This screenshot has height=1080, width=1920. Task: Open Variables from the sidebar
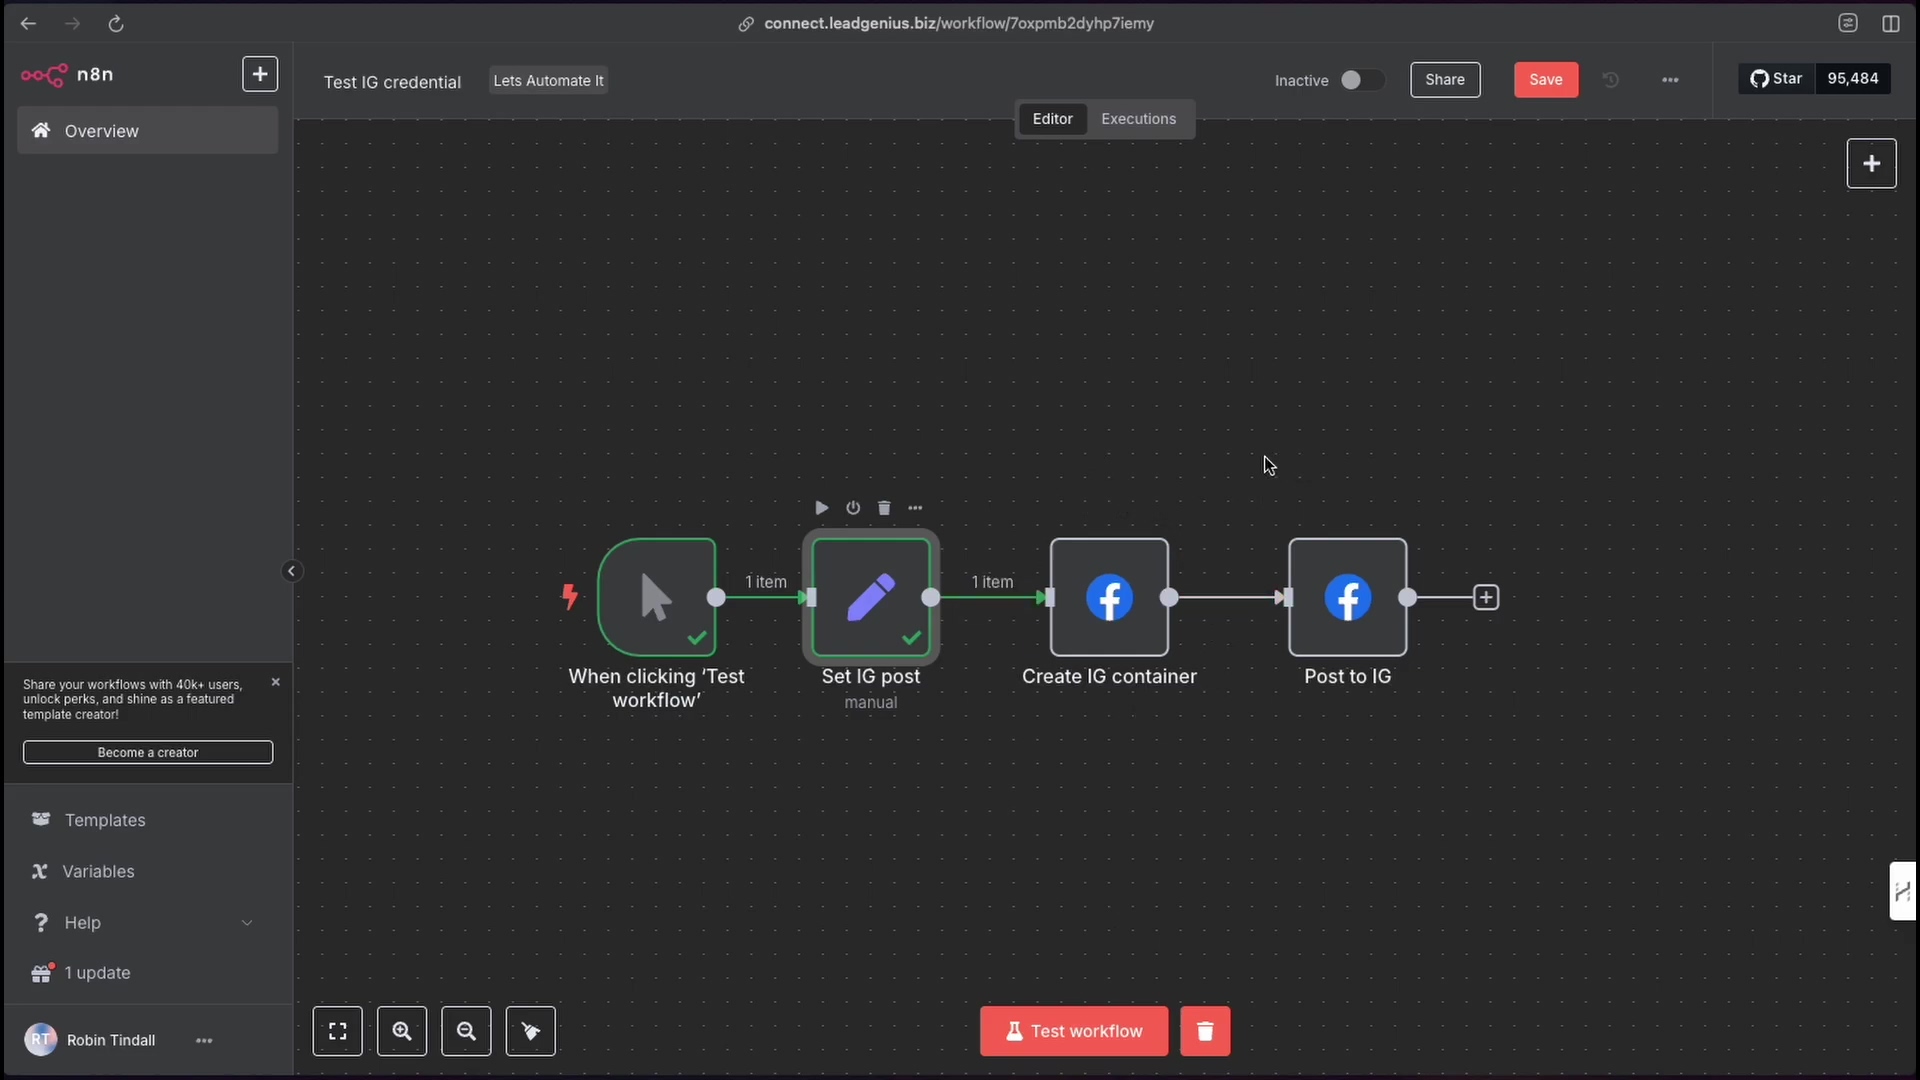click(x=98, y=871)
